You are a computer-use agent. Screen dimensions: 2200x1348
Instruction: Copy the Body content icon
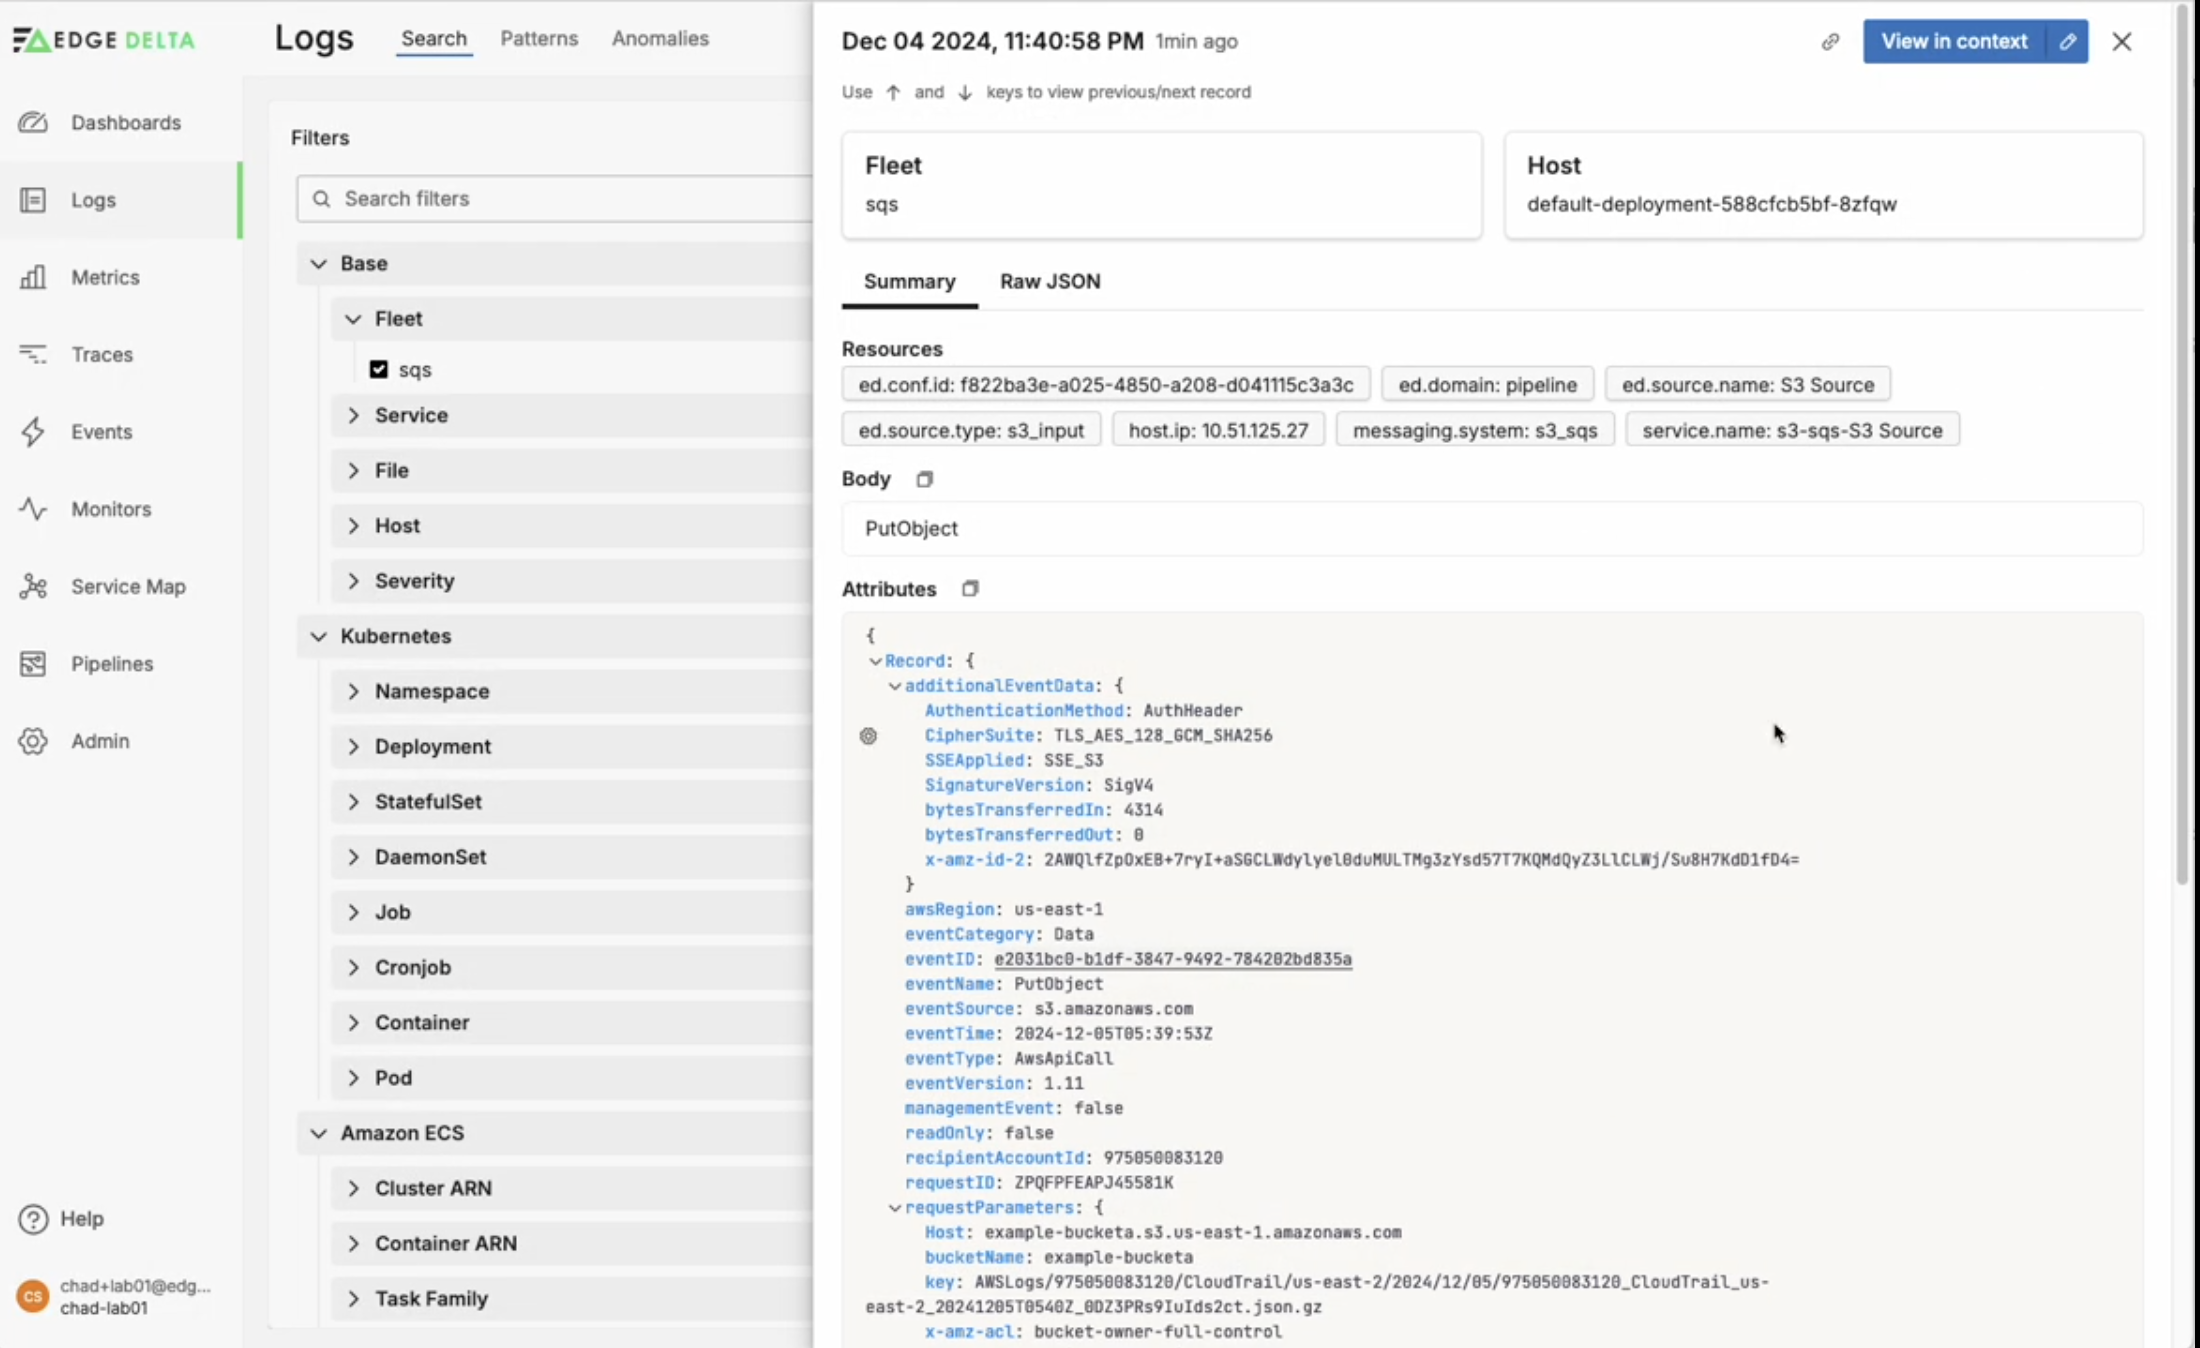pyautogui.click(x=924, y=479)
